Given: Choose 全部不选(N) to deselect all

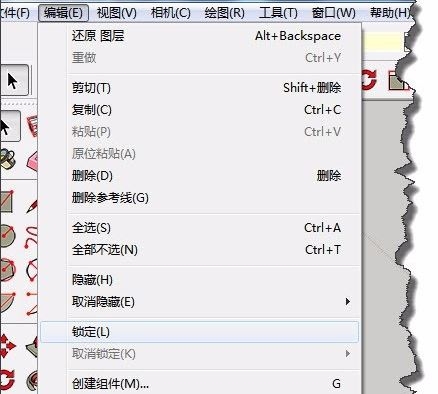Looking at the screenshot, I should pyautogui.click(x=200, y=250).
